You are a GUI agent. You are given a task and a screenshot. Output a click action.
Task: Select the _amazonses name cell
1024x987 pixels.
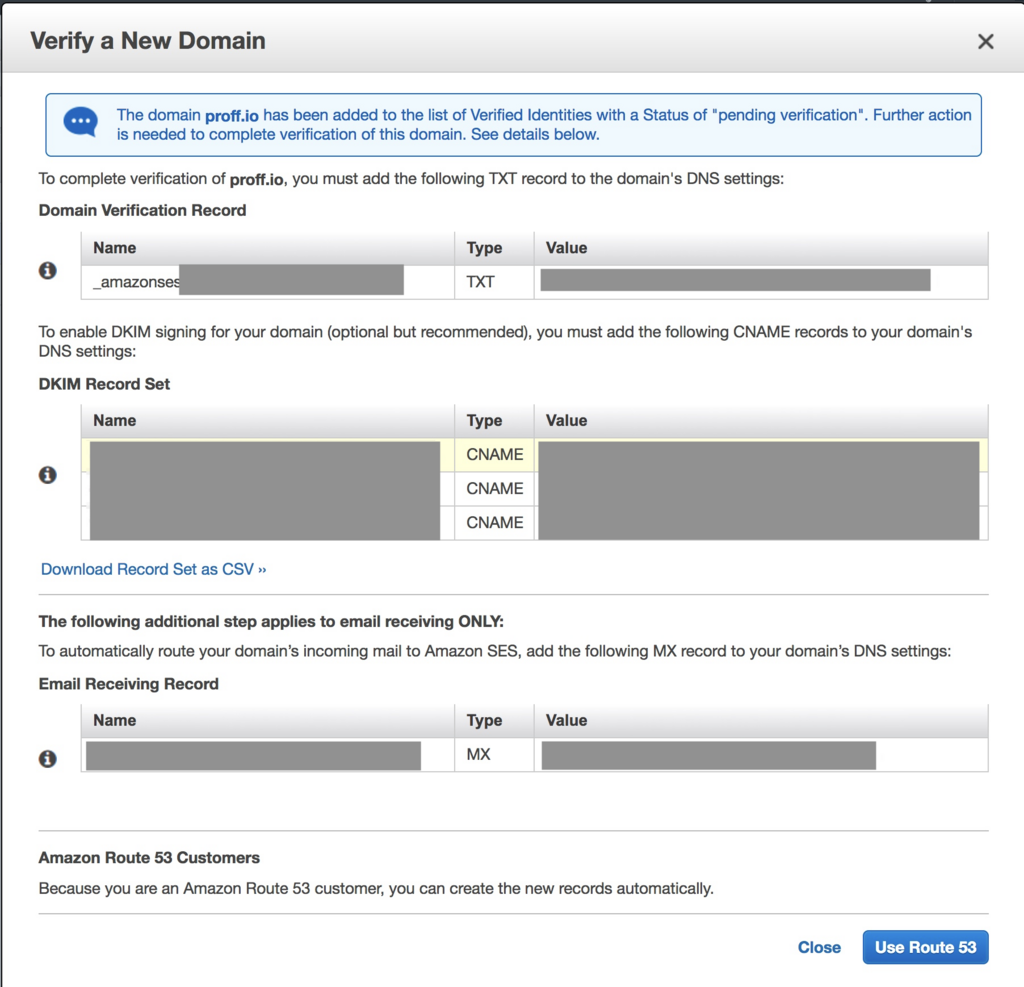coord(268,282)
